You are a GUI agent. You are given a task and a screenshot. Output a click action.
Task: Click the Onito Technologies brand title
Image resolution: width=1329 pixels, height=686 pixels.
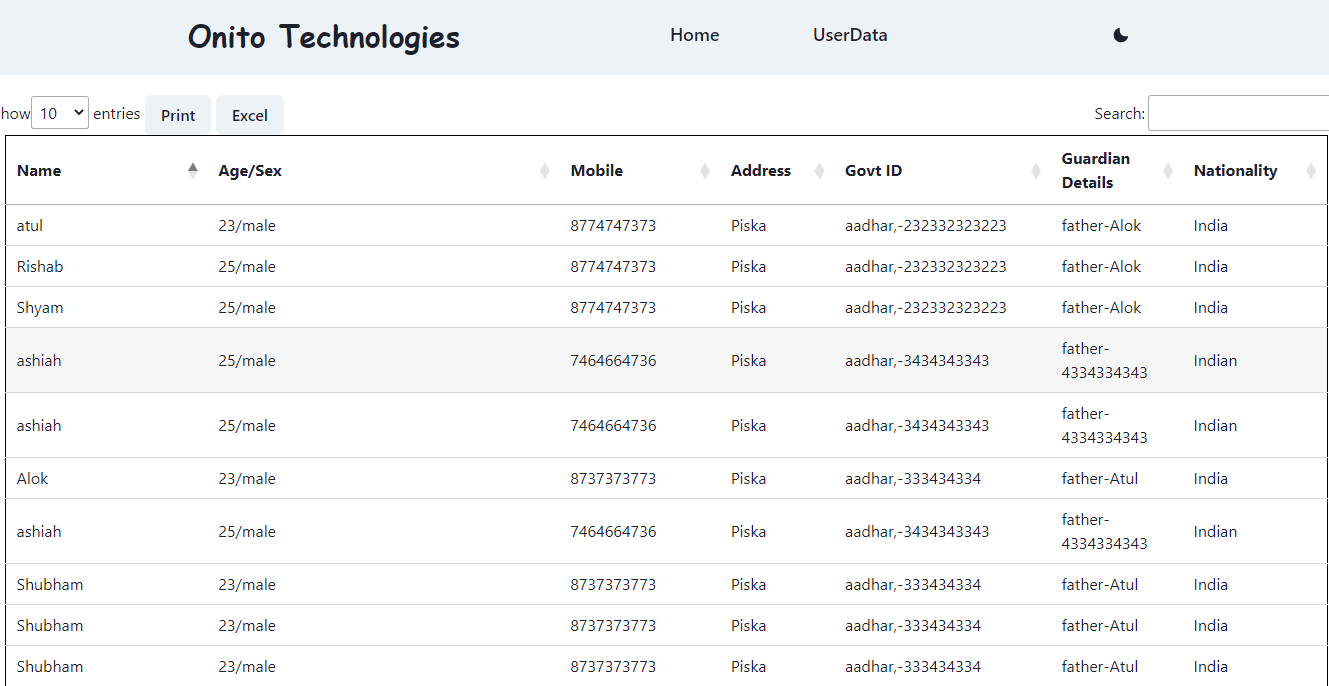(x=324, y=37)
